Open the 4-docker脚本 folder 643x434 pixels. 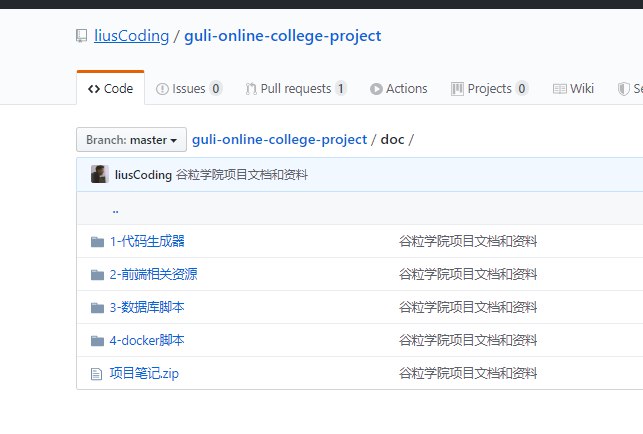point(147,340)
